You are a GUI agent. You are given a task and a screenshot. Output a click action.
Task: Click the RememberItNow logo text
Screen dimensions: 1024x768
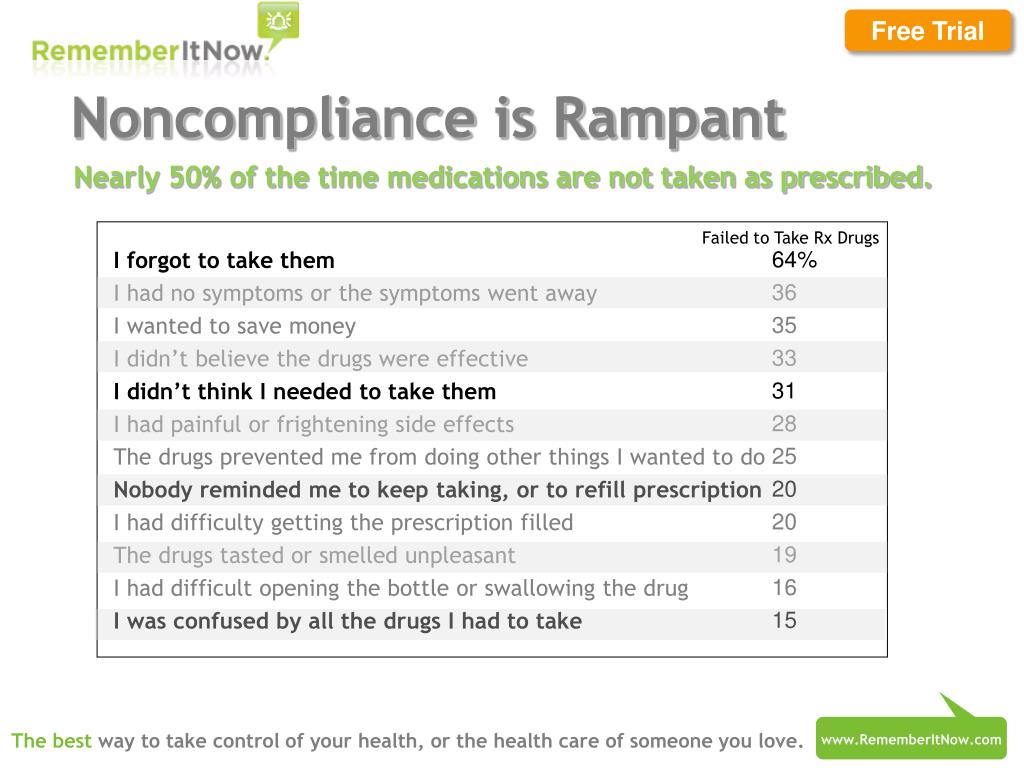[x=150, y=51]
